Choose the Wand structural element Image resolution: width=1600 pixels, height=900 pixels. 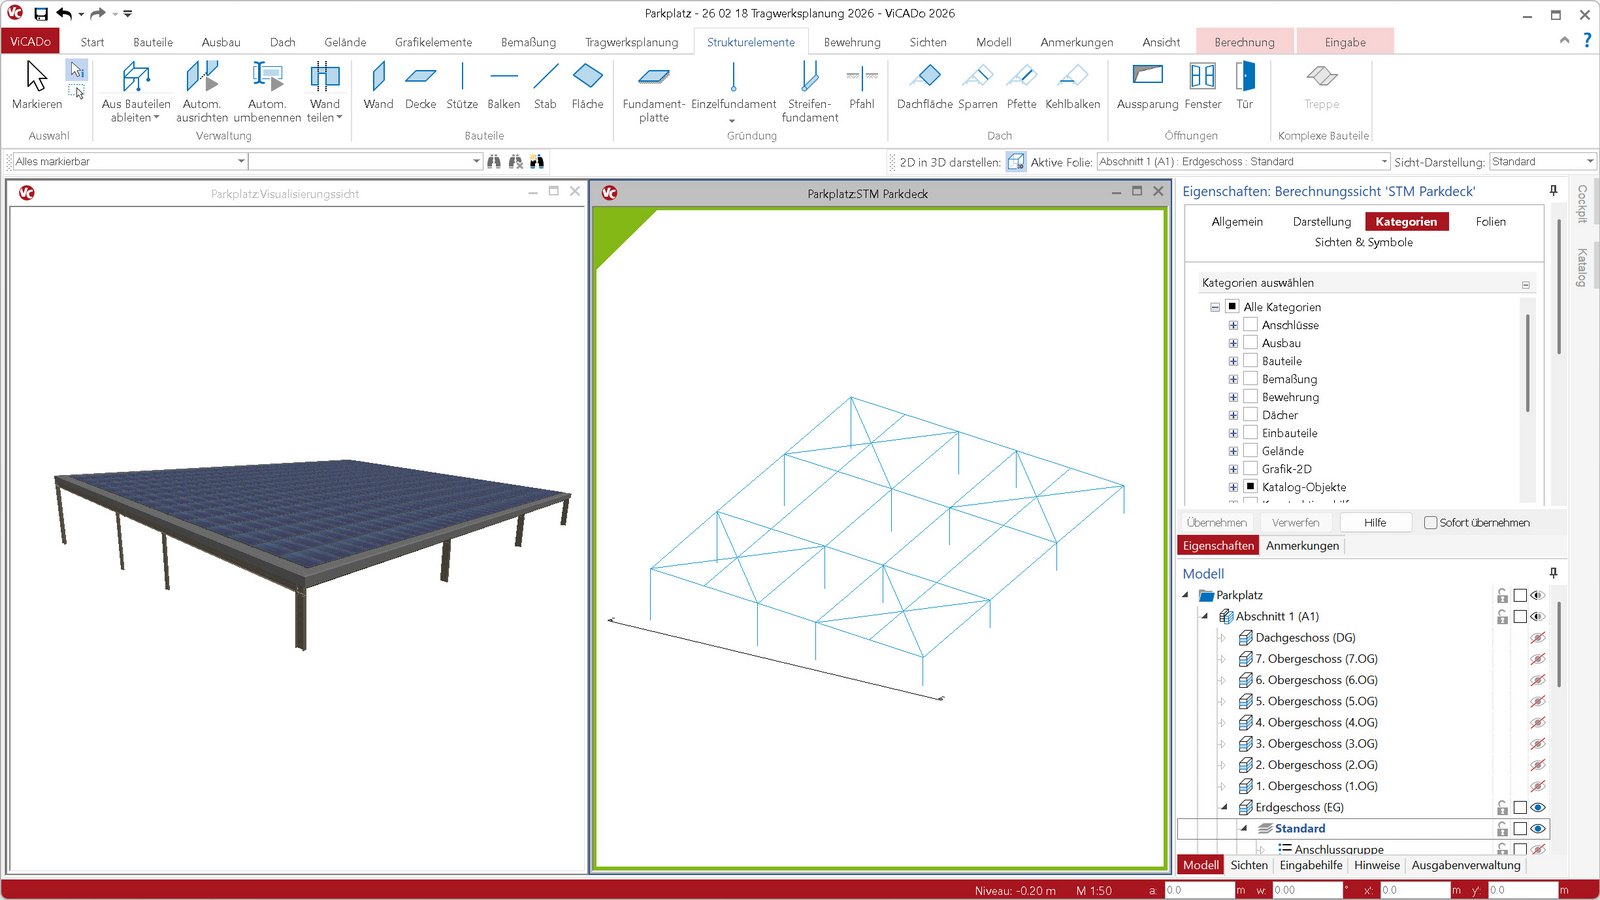[x=378, y=85]
